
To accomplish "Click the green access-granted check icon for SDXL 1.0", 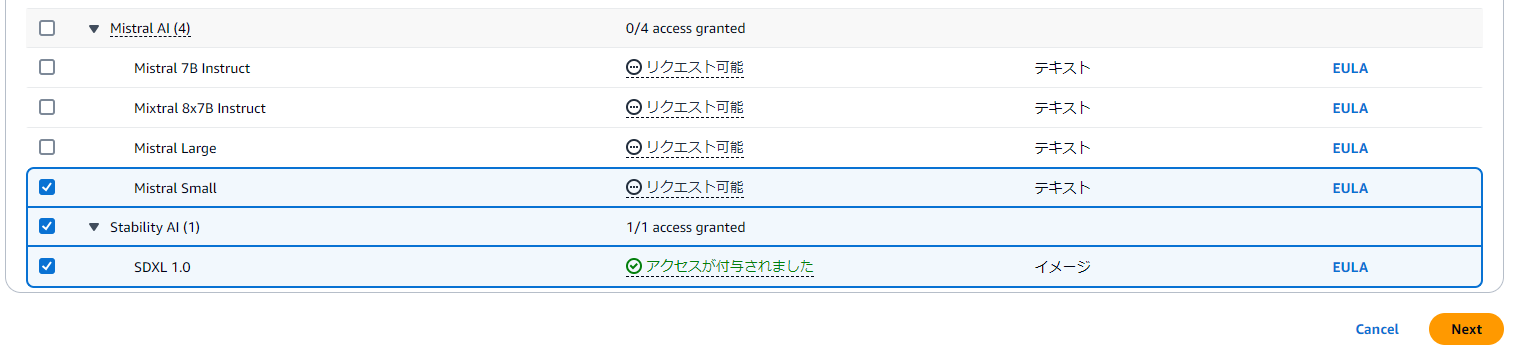I will [633, 266].
